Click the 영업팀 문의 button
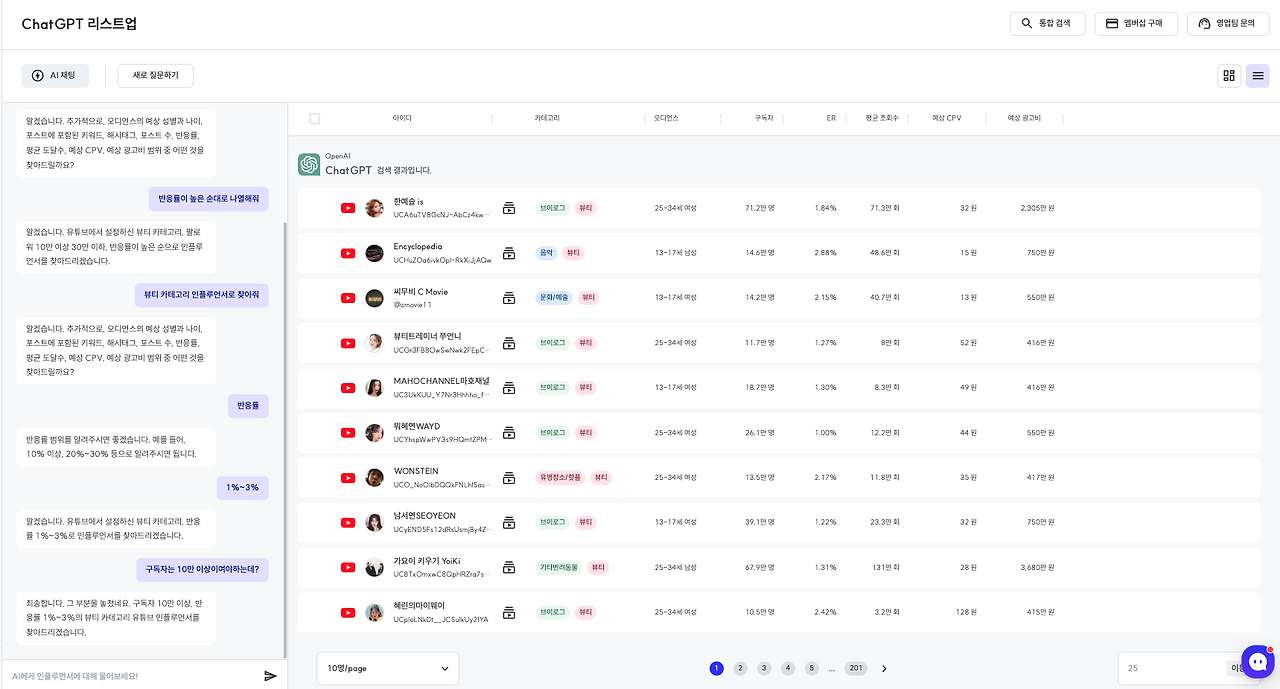The image size is (1280, 689). pos(1227,23)
